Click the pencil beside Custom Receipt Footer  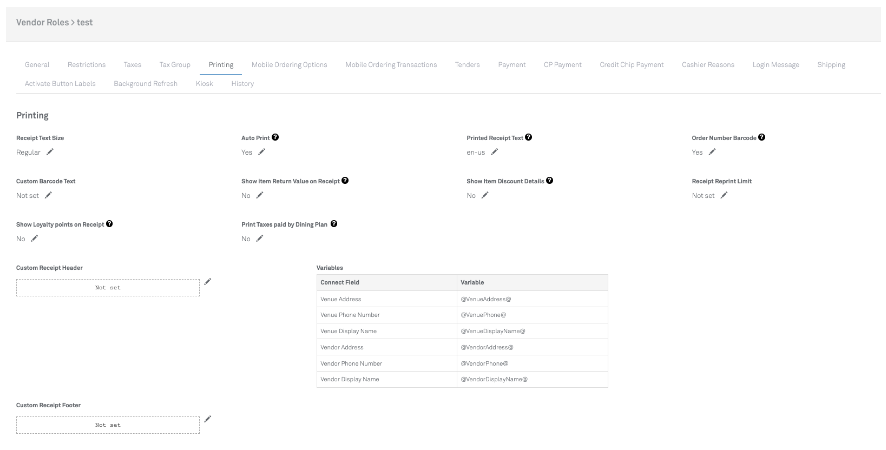(208, 419)
